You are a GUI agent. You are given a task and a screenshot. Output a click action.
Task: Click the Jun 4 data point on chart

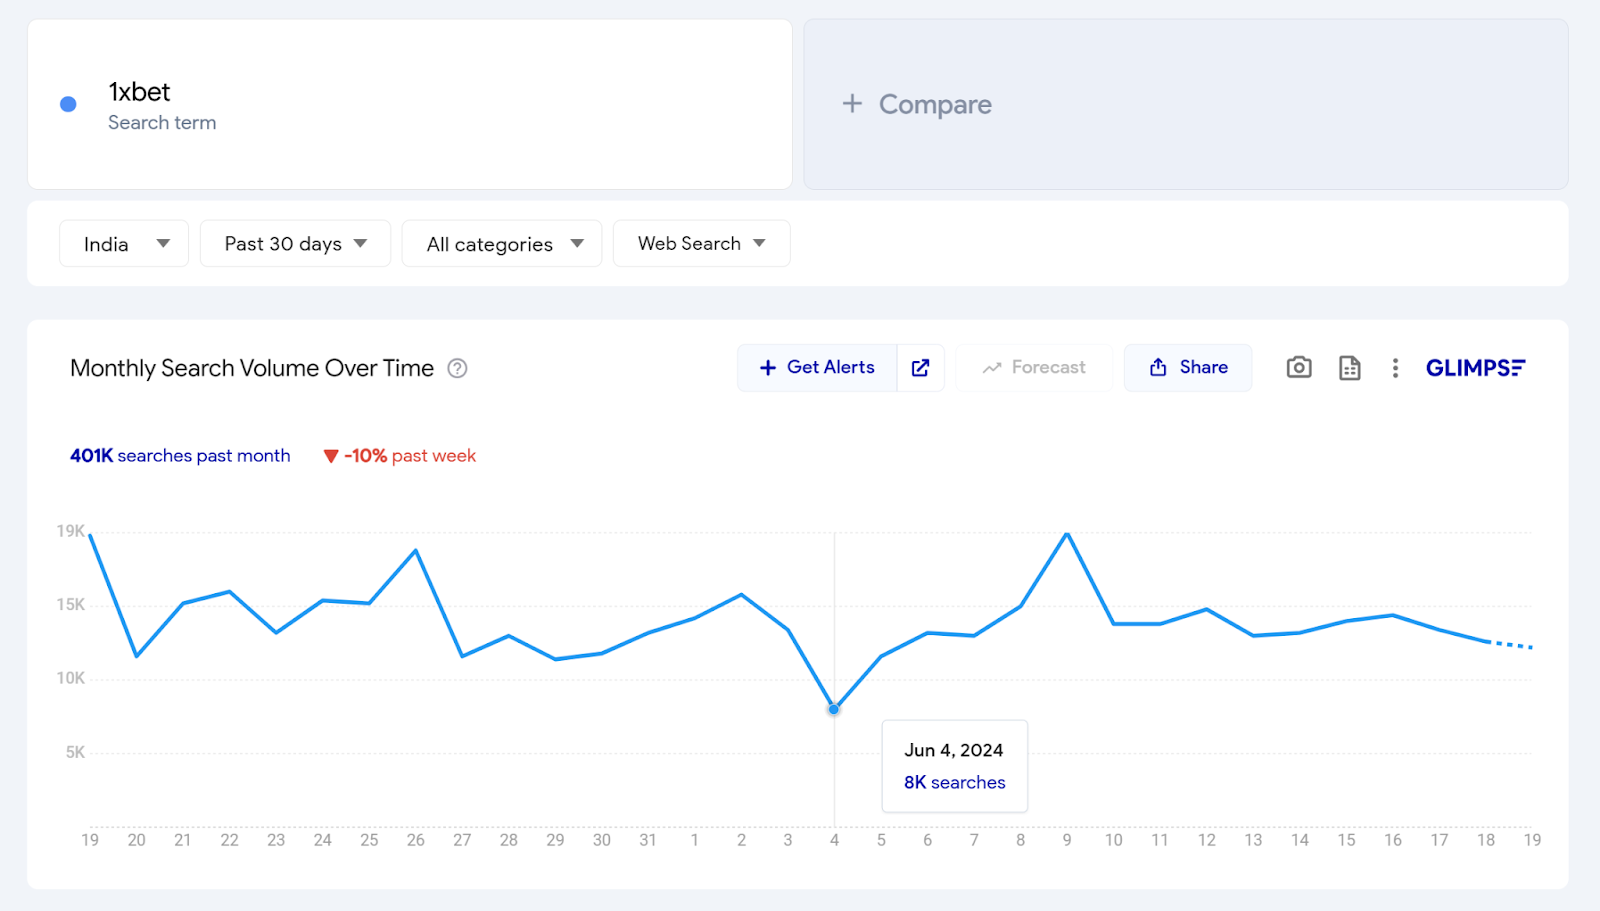(834, 709)
